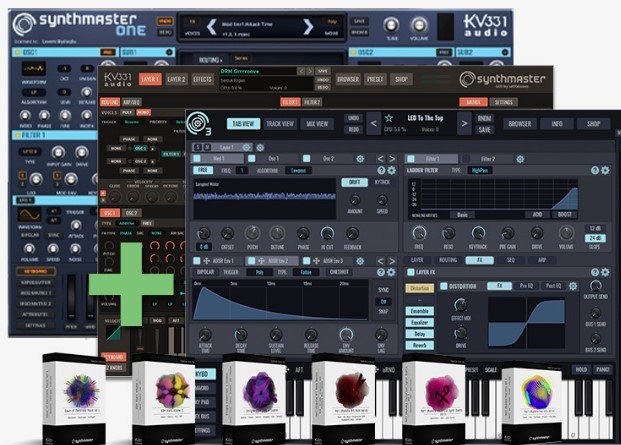This screenshot has height=445, width=621.
Task: Click the filter Freq knob
Action: click(x=419, y=233)
